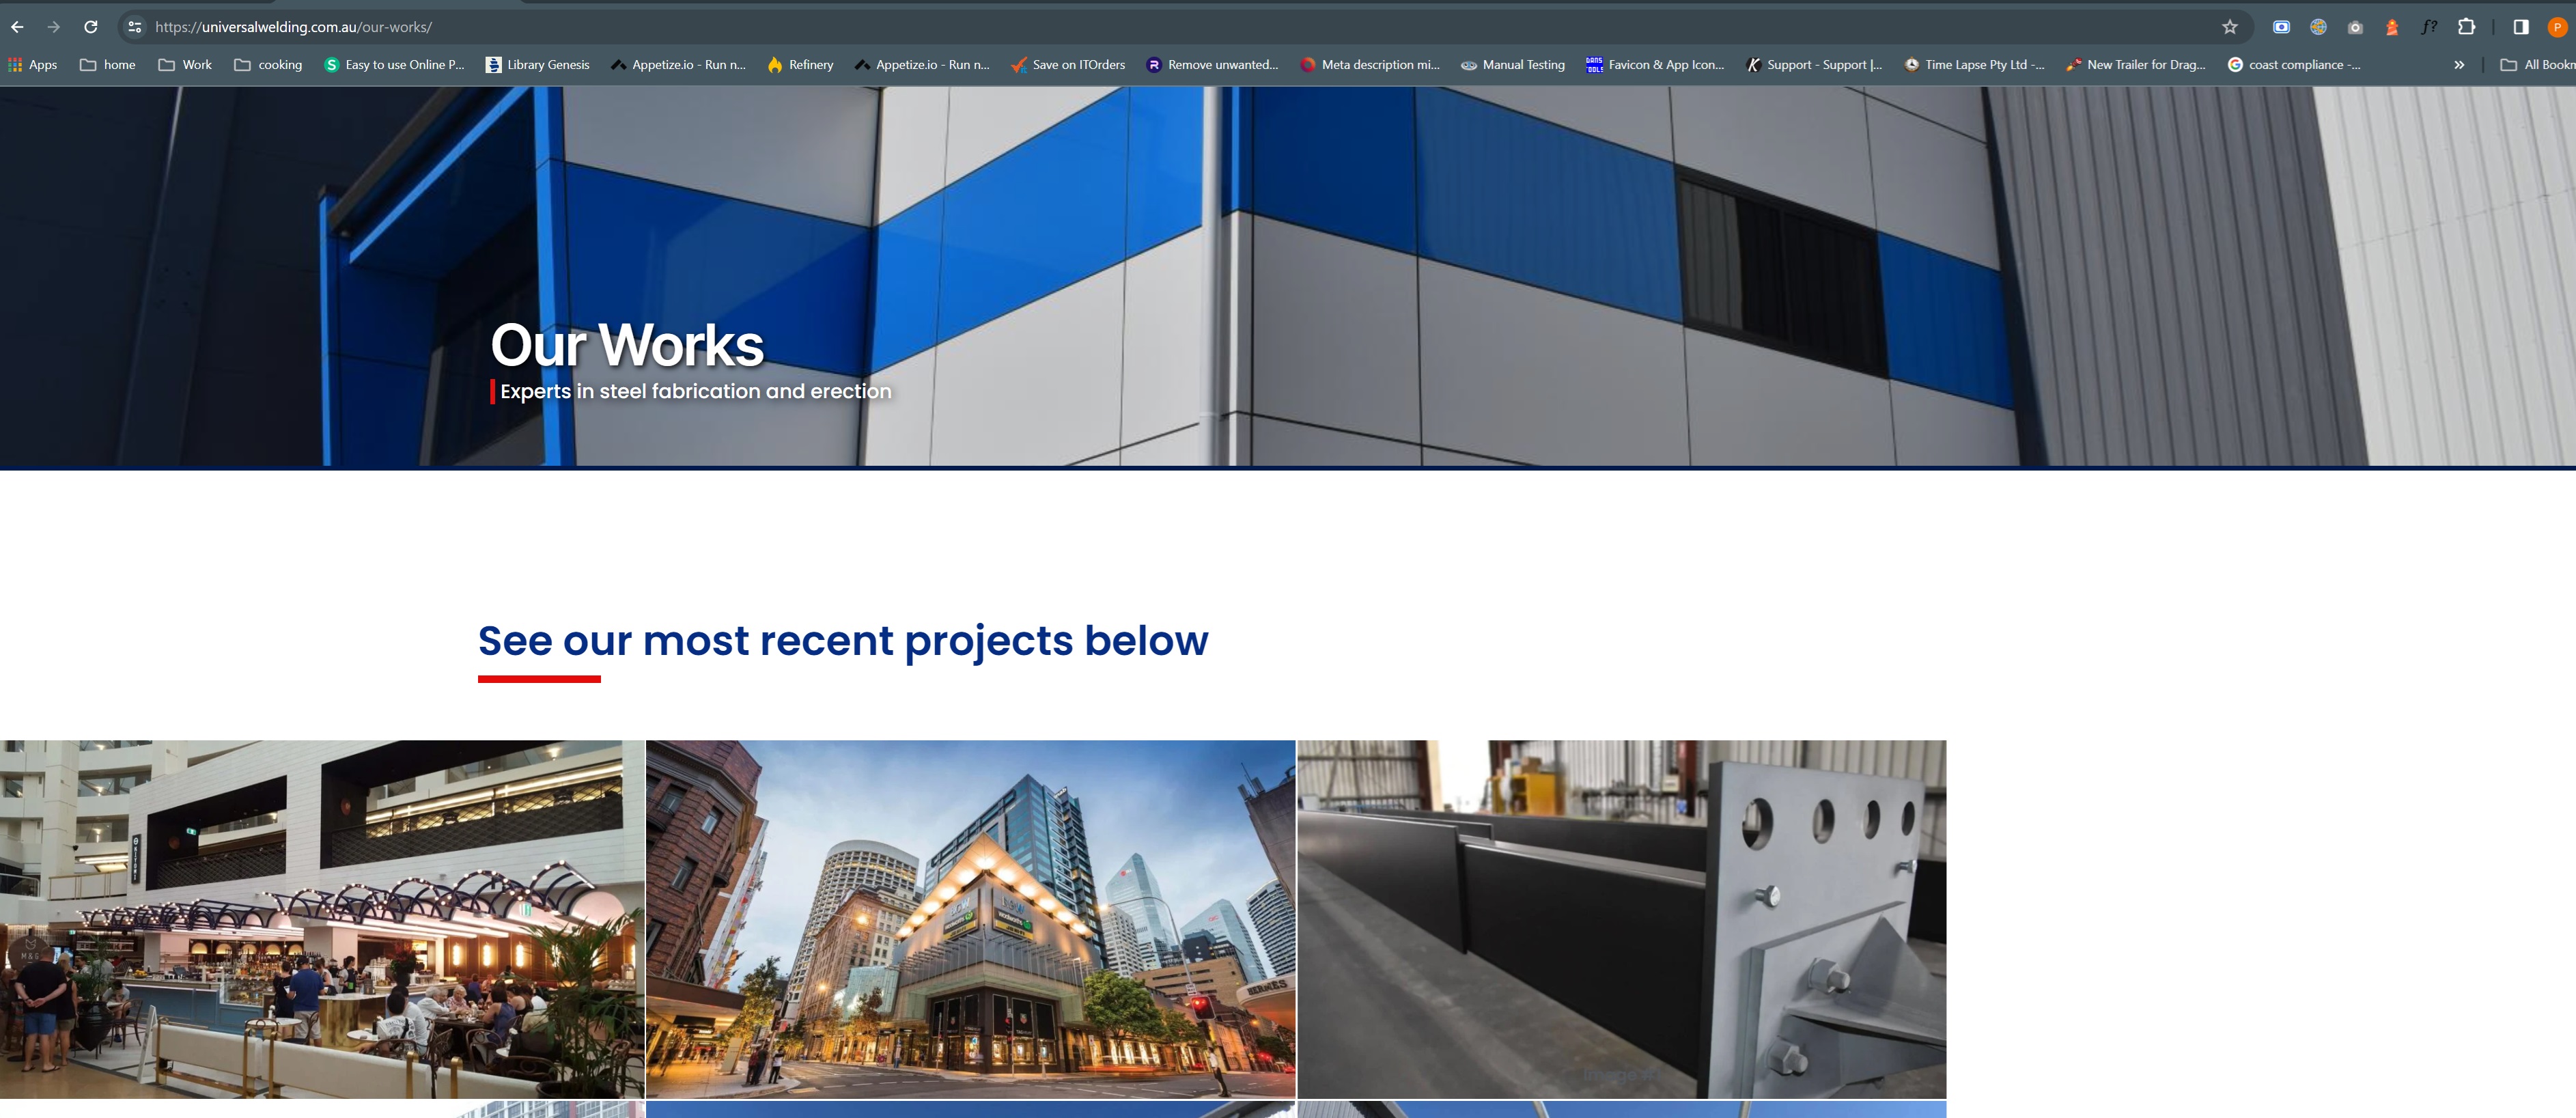Open the side panel toggle icon
This screenshot has height=1118, width=2576.
click(2520, 27)
